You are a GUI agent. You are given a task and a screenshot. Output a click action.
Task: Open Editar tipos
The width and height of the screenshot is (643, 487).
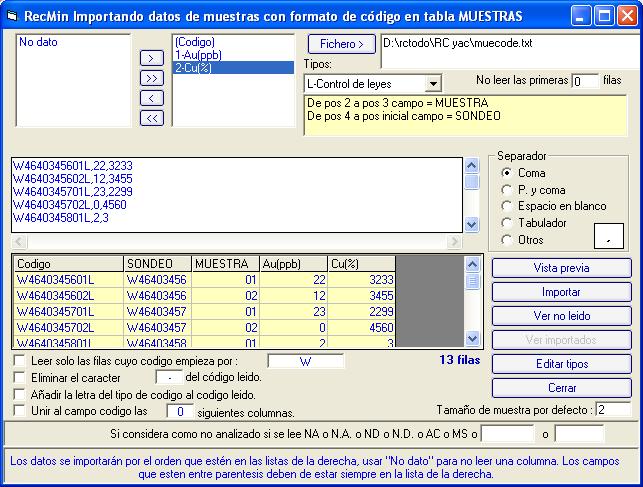pyautogui.click(x=561, y=364)
